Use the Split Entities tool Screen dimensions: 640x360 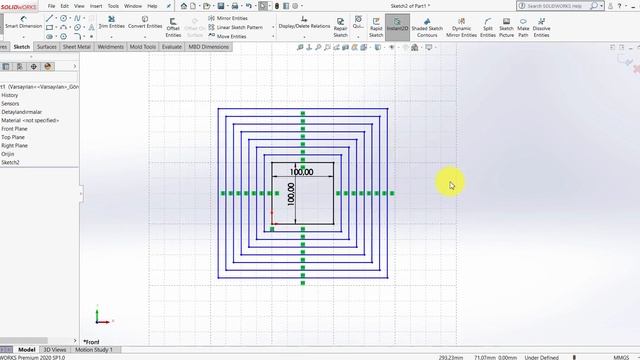pyautogui.click(x=488, y=27)
